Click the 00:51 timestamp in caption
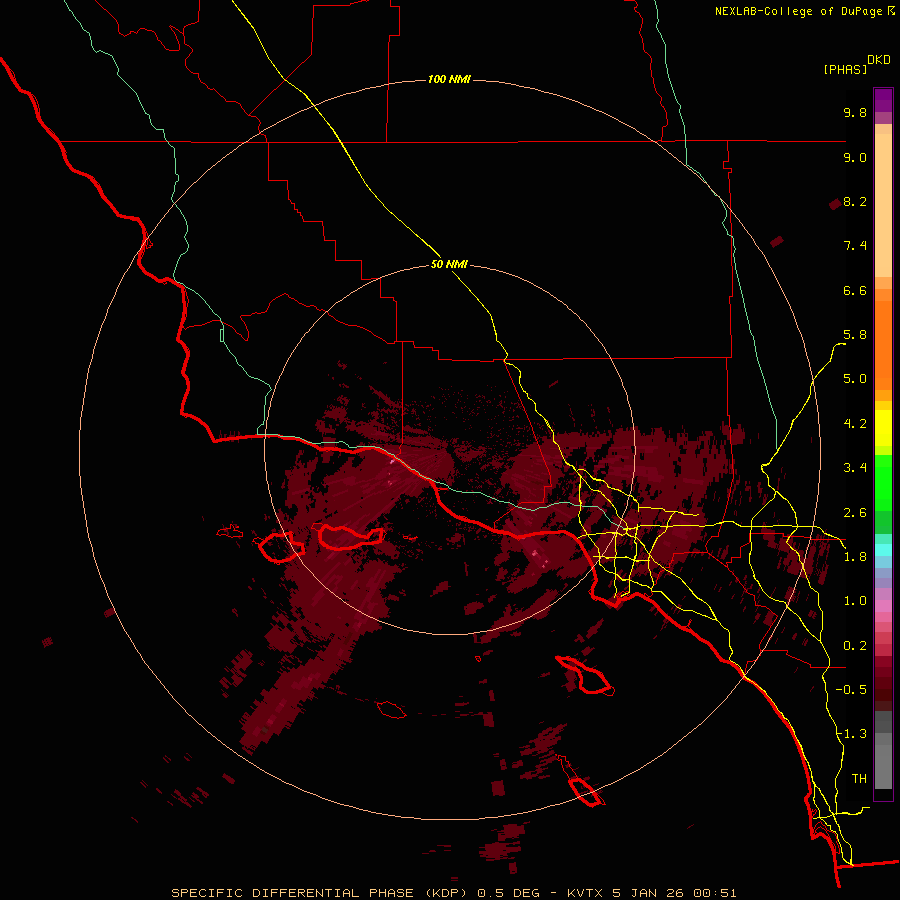The image size is (900, 900). (x=715, y=893)
